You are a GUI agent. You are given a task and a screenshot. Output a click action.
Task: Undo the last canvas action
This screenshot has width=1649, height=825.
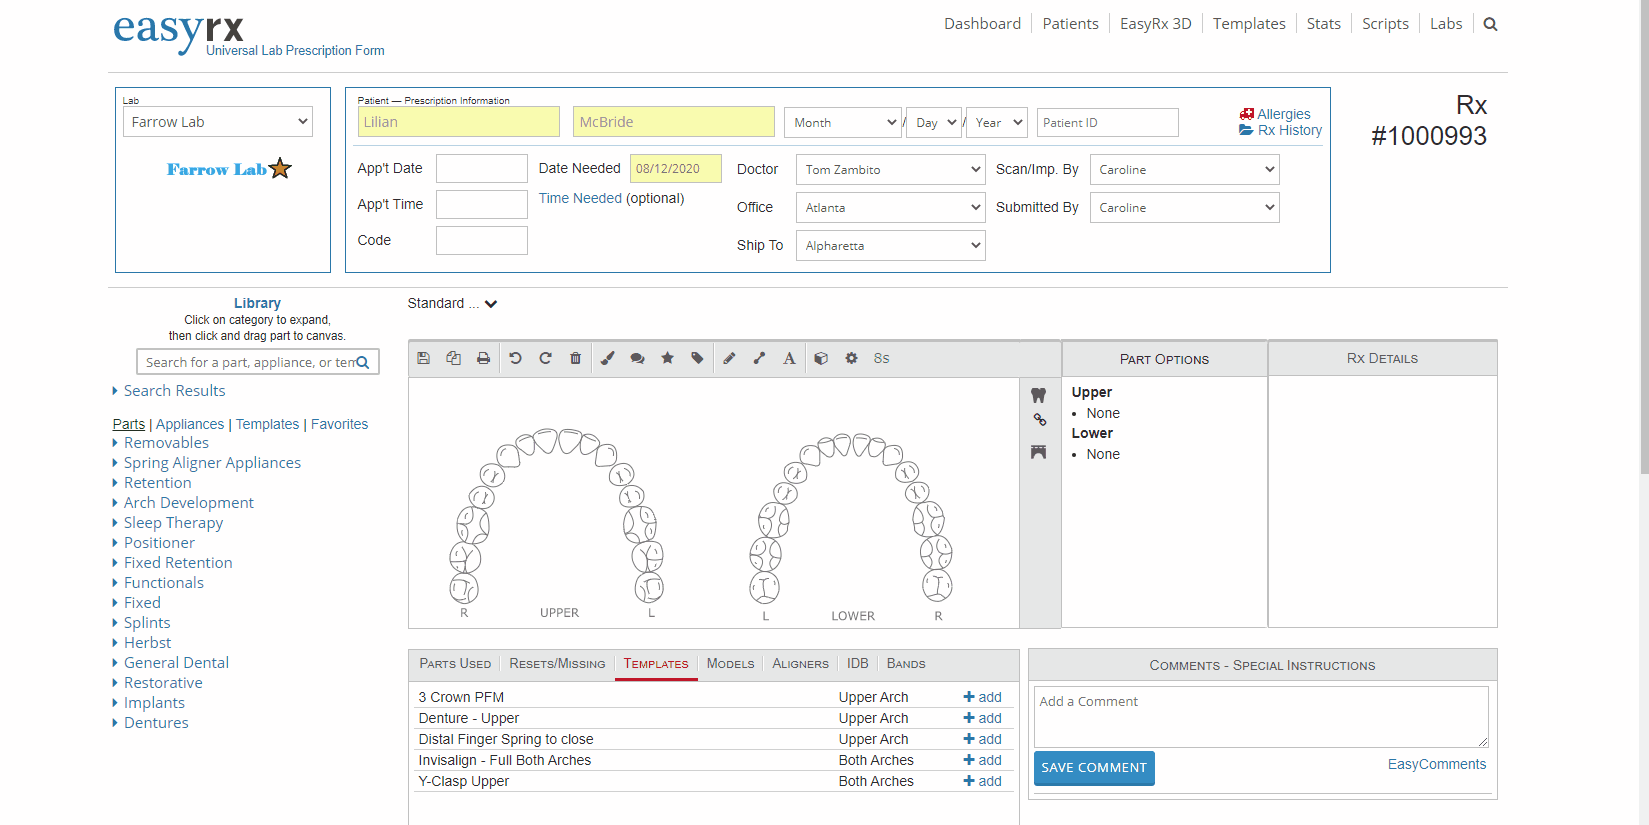[515, 358]
